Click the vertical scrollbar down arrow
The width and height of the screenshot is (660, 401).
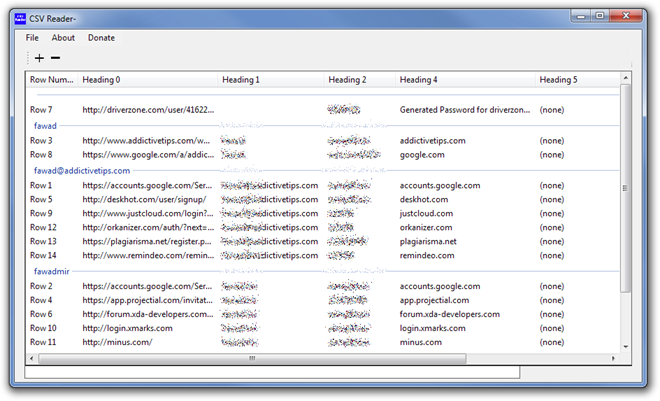625,346
